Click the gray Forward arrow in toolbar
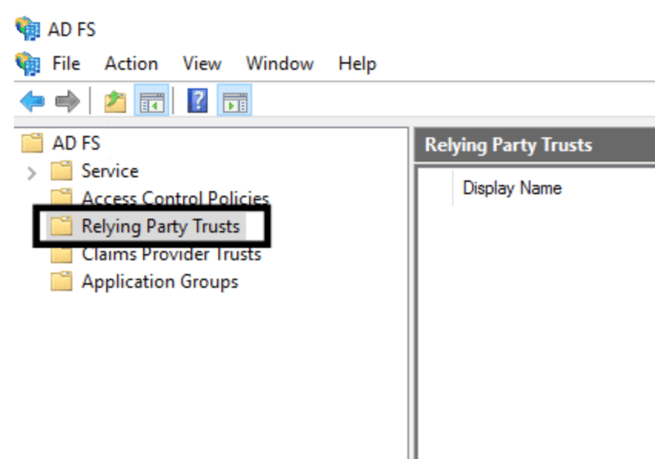Image resolution: width=655 pixels, height=459 pixels. (67, 101)
